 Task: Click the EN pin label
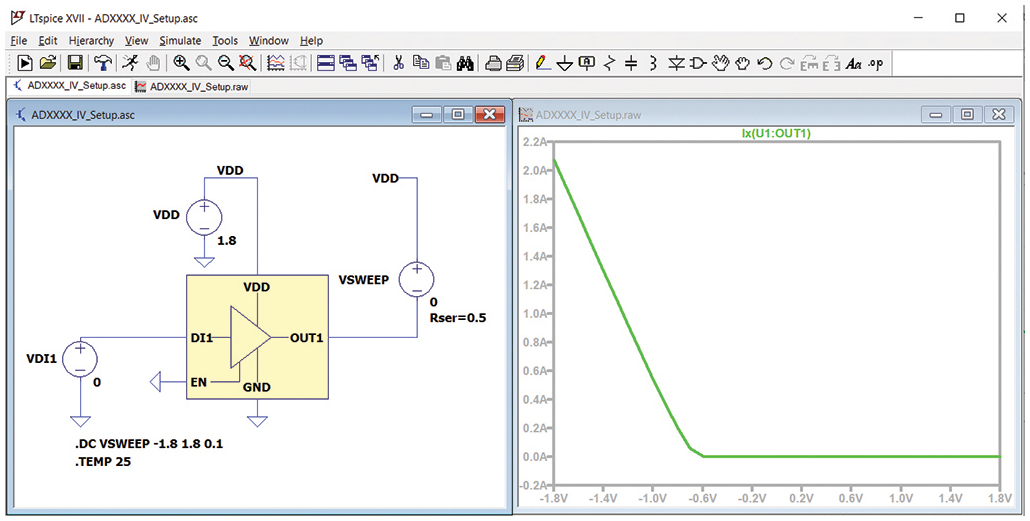(x=198, y=382)
